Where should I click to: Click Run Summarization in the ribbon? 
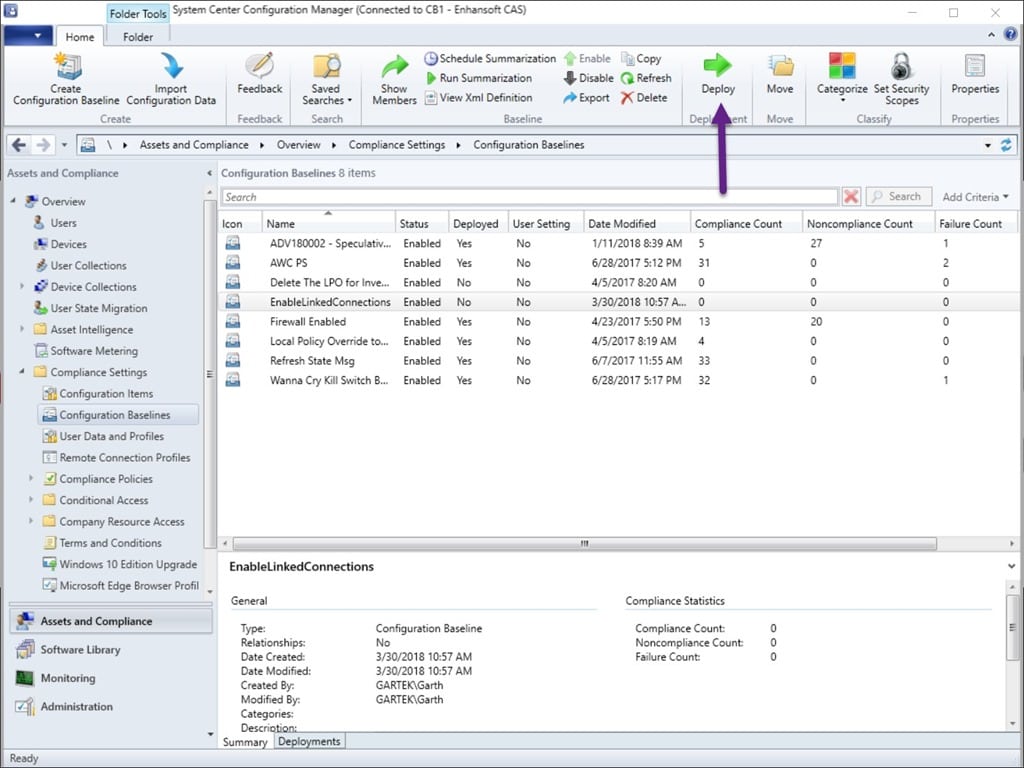479,78
